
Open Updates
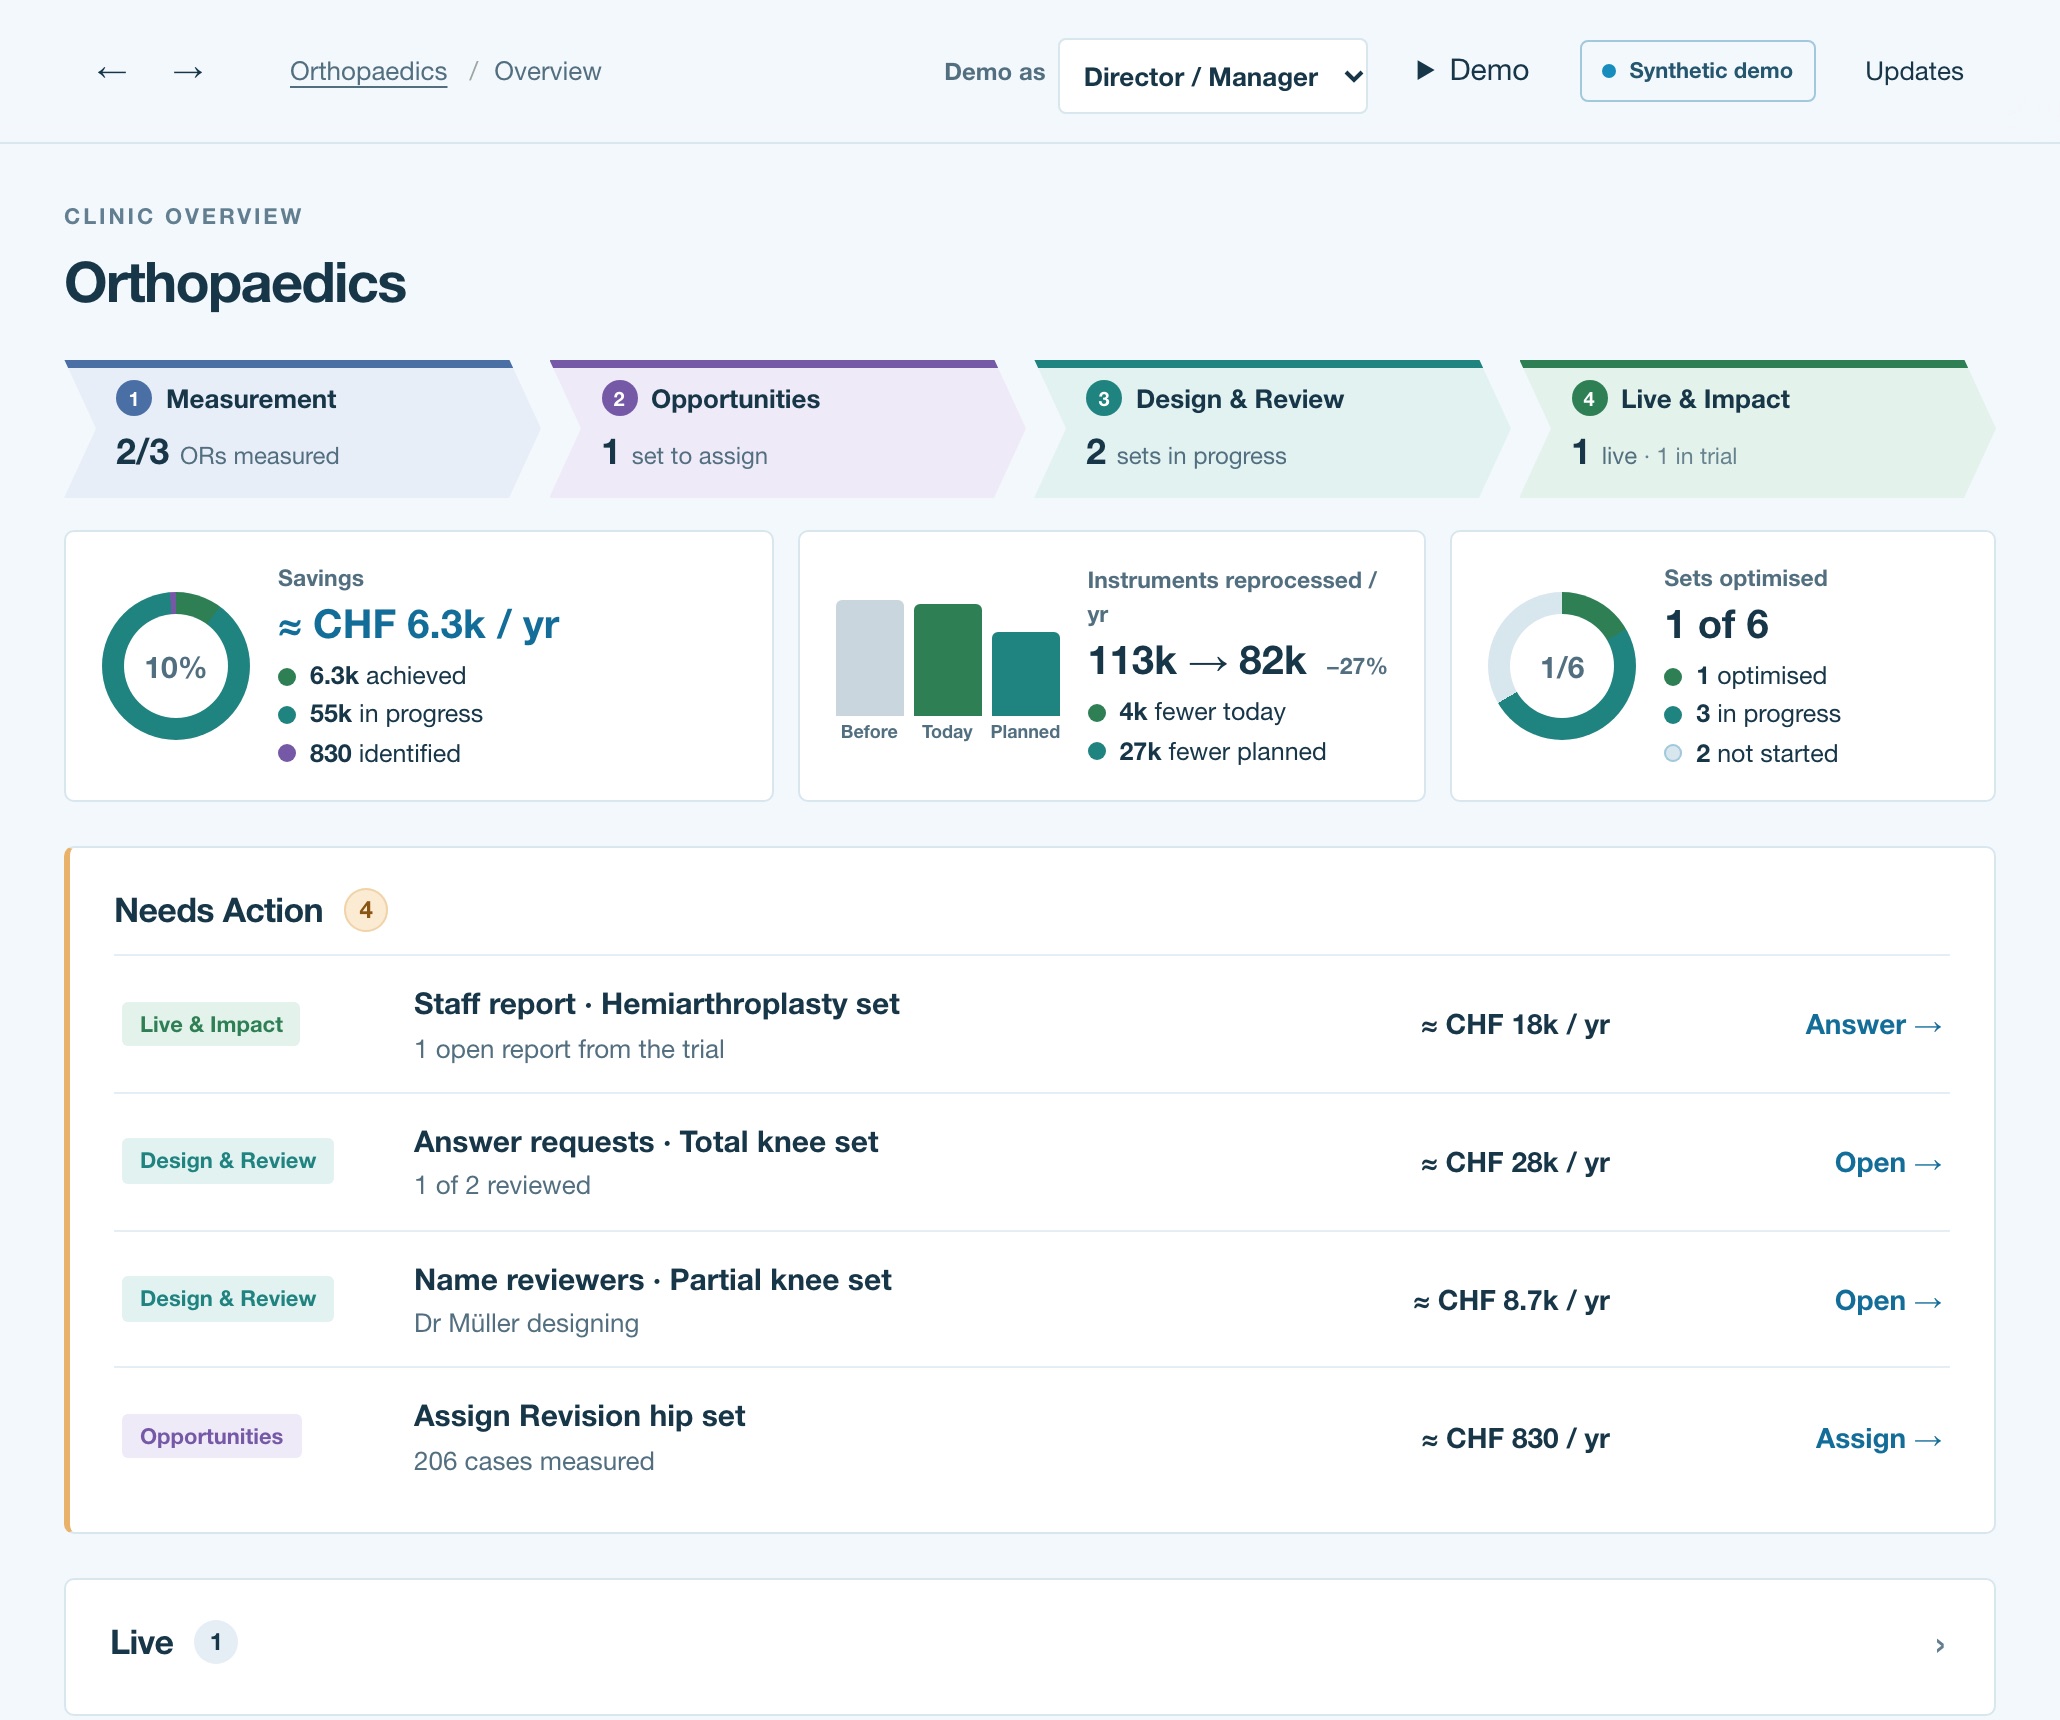(x=1914, y=72)
